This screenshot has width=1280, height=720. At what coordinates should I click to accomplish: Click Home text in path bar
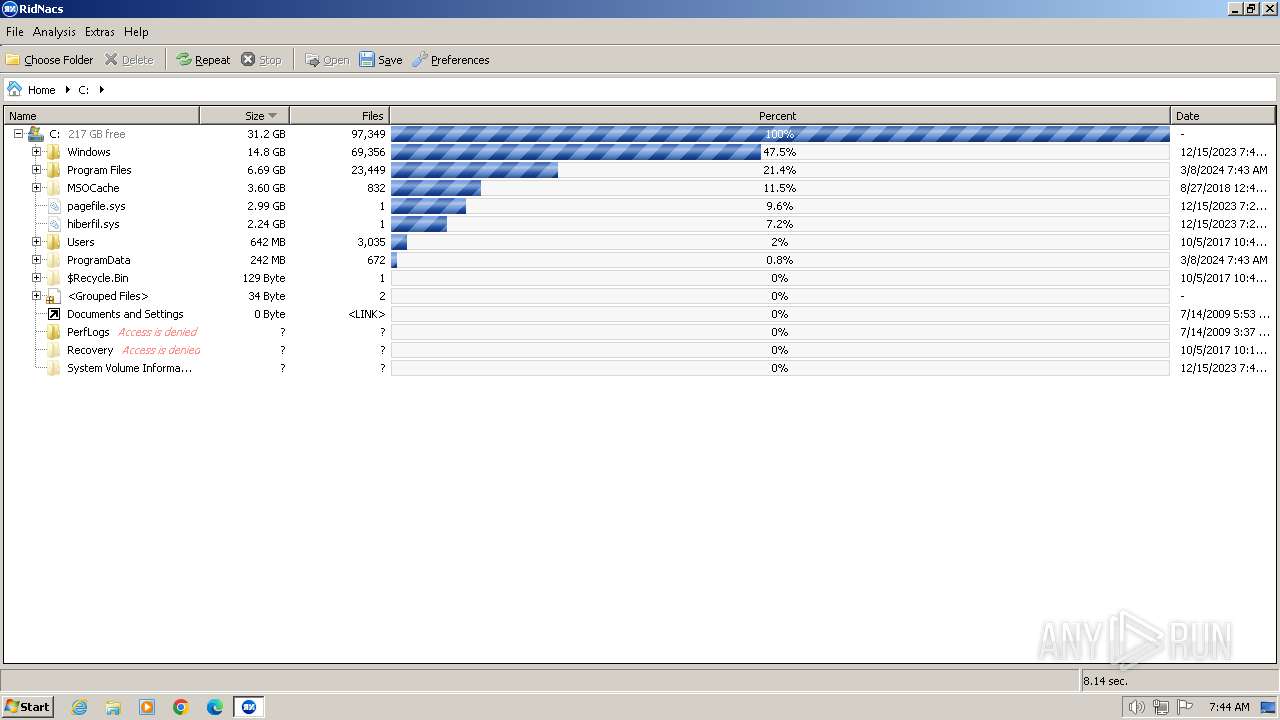[x=41, y=90]
